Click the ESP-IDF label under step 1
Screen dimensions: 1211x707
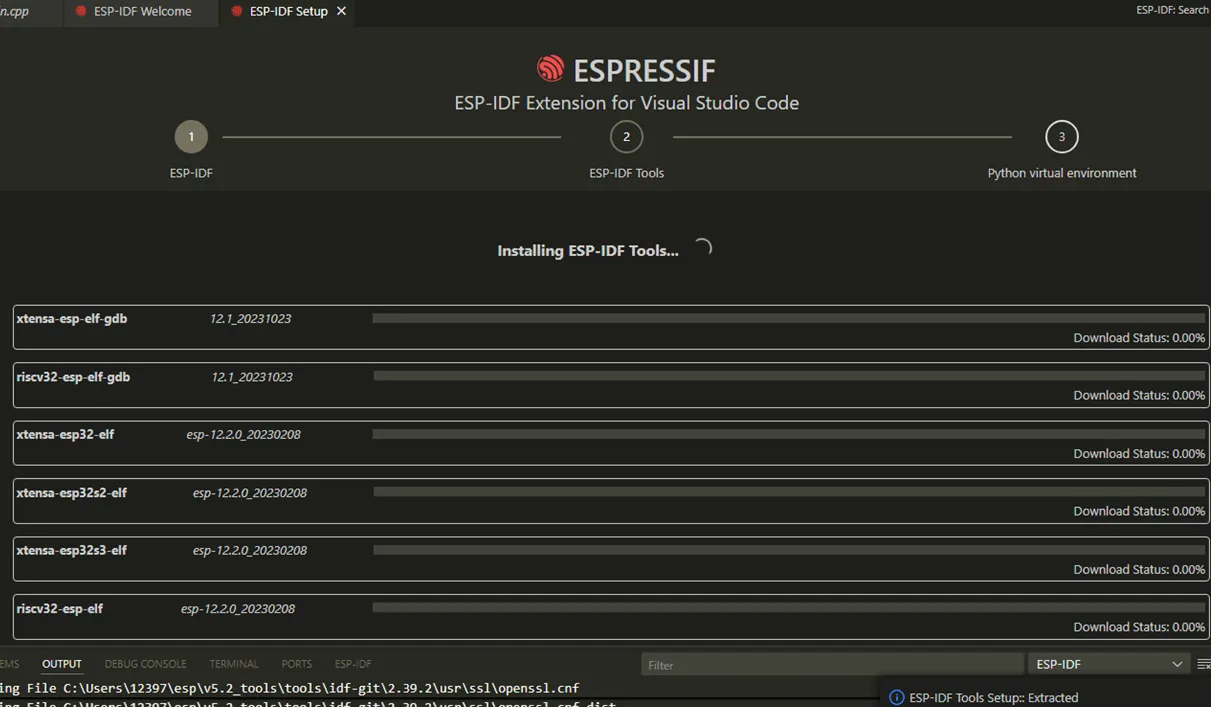(191, 173)
